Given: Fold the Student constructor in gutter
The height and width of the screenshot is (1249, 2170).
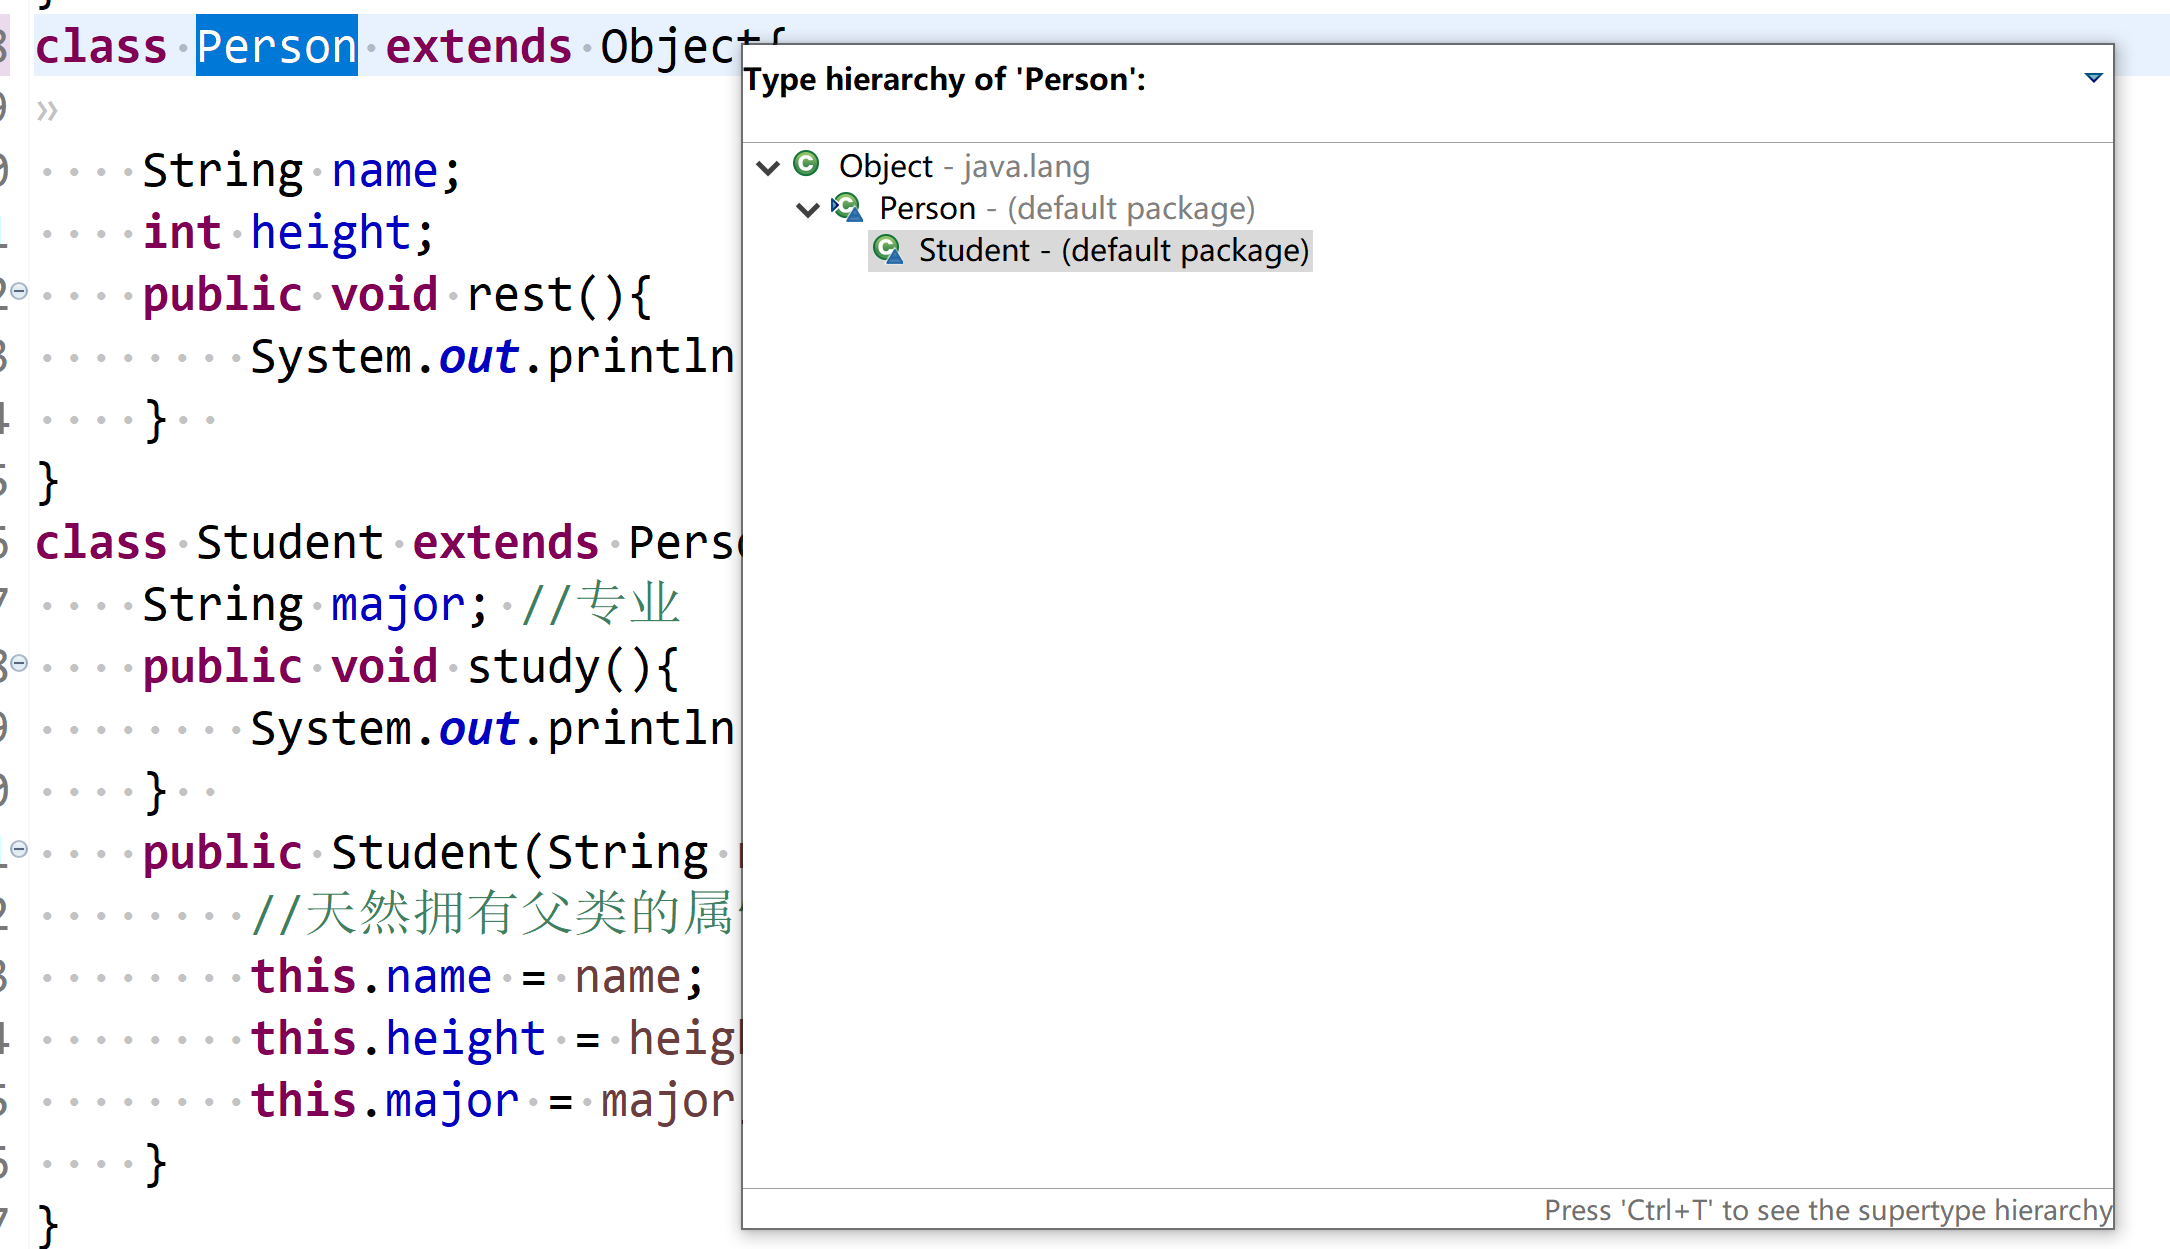Looking at the screenshot, I should coord(19,850).
